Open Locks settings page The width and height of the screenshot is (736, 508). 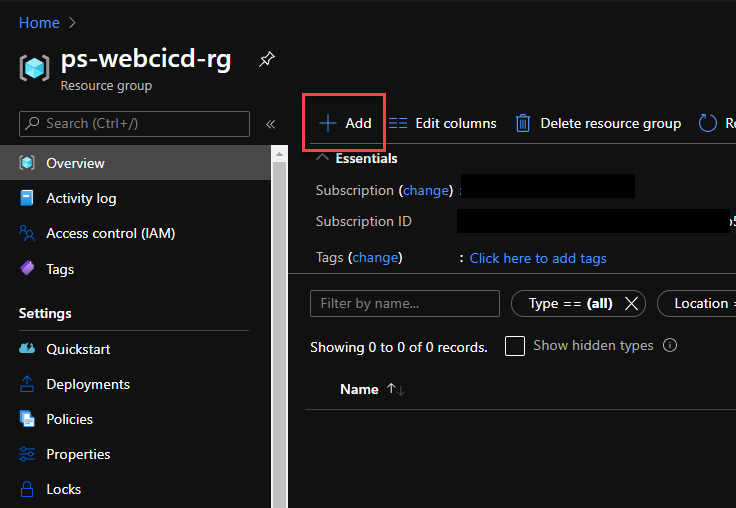(x=63, y=489)
